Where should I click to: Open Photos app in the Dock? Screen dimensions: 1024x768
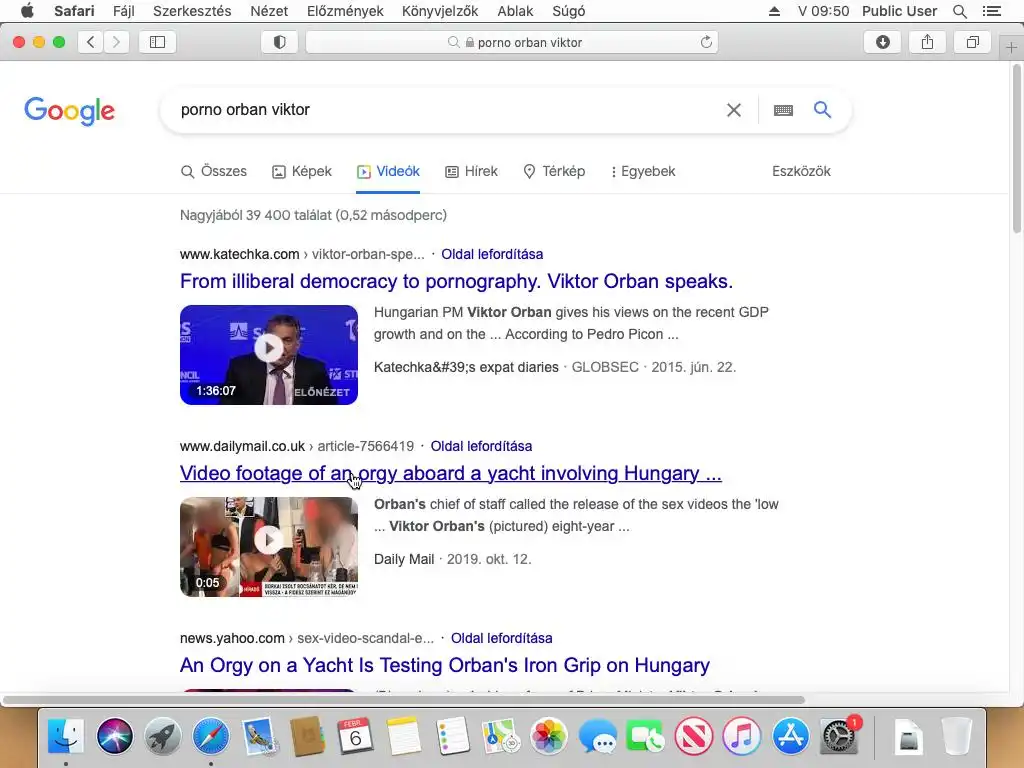[x=549, y=736]
